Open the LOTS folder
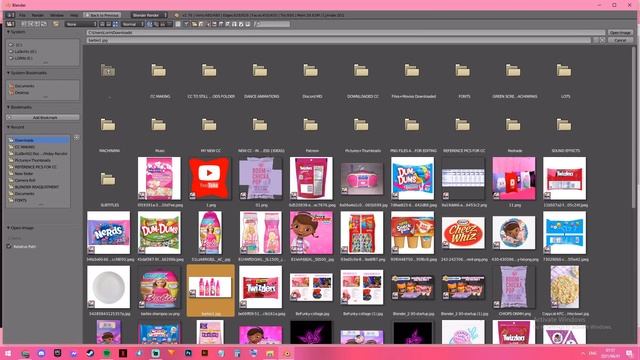This screenshot has width=640, height=360. (564, 71)
